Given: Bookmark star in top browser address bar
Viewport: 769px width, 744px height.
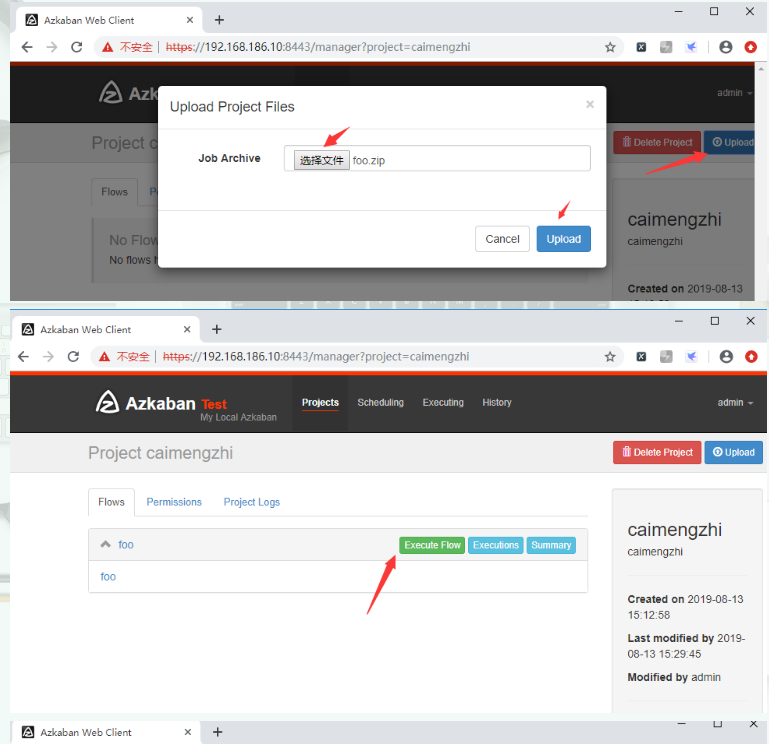Looking at the screenshot, I should [610, 47].
